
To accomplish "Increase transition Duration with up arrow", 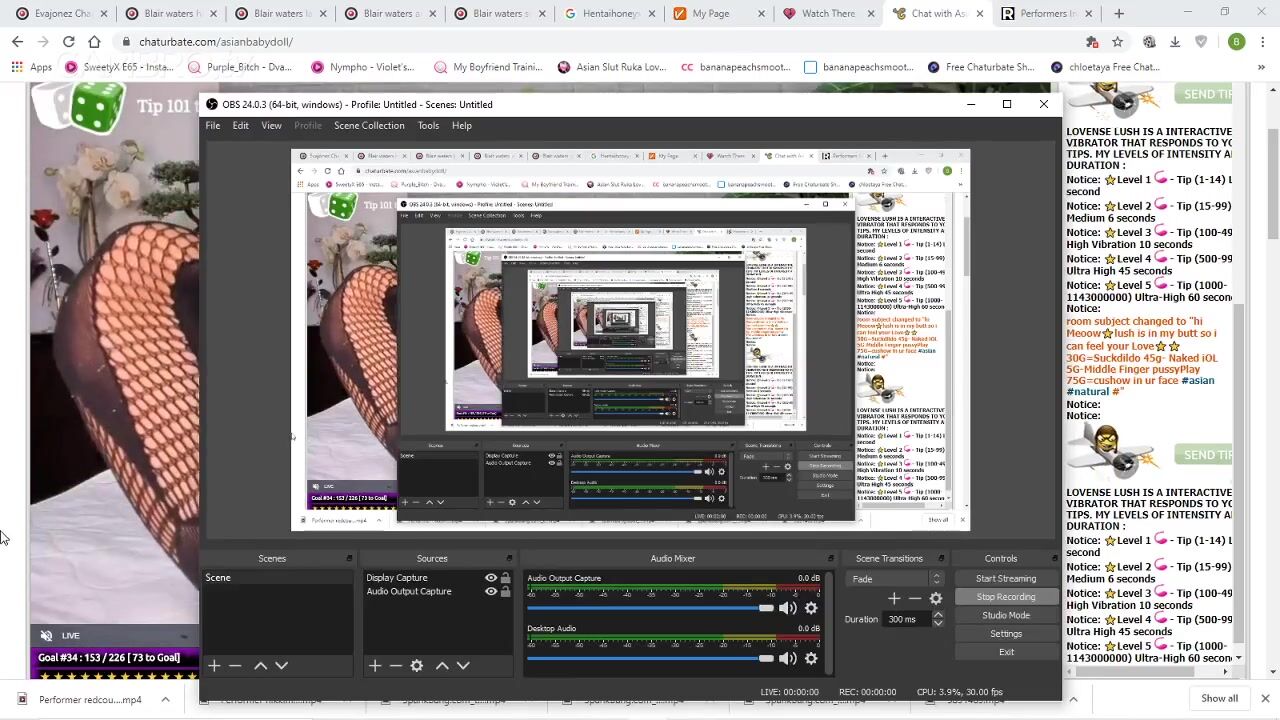I will 938,615.
